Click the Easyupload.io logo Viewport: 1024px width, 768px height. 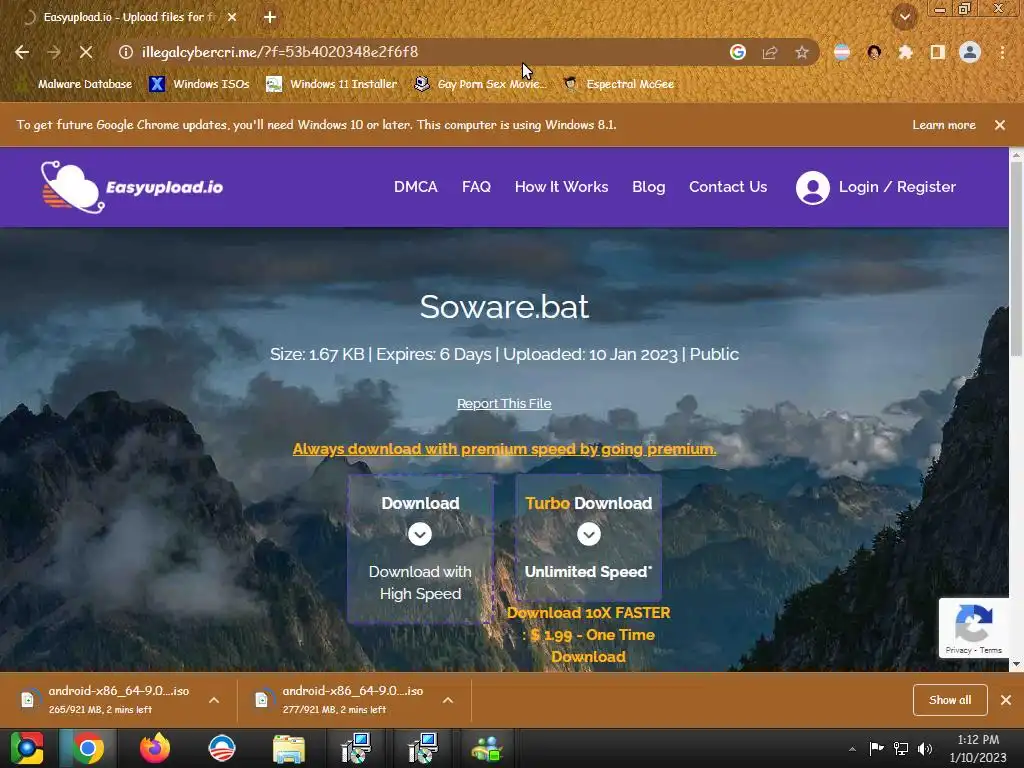tap(132, 187)
